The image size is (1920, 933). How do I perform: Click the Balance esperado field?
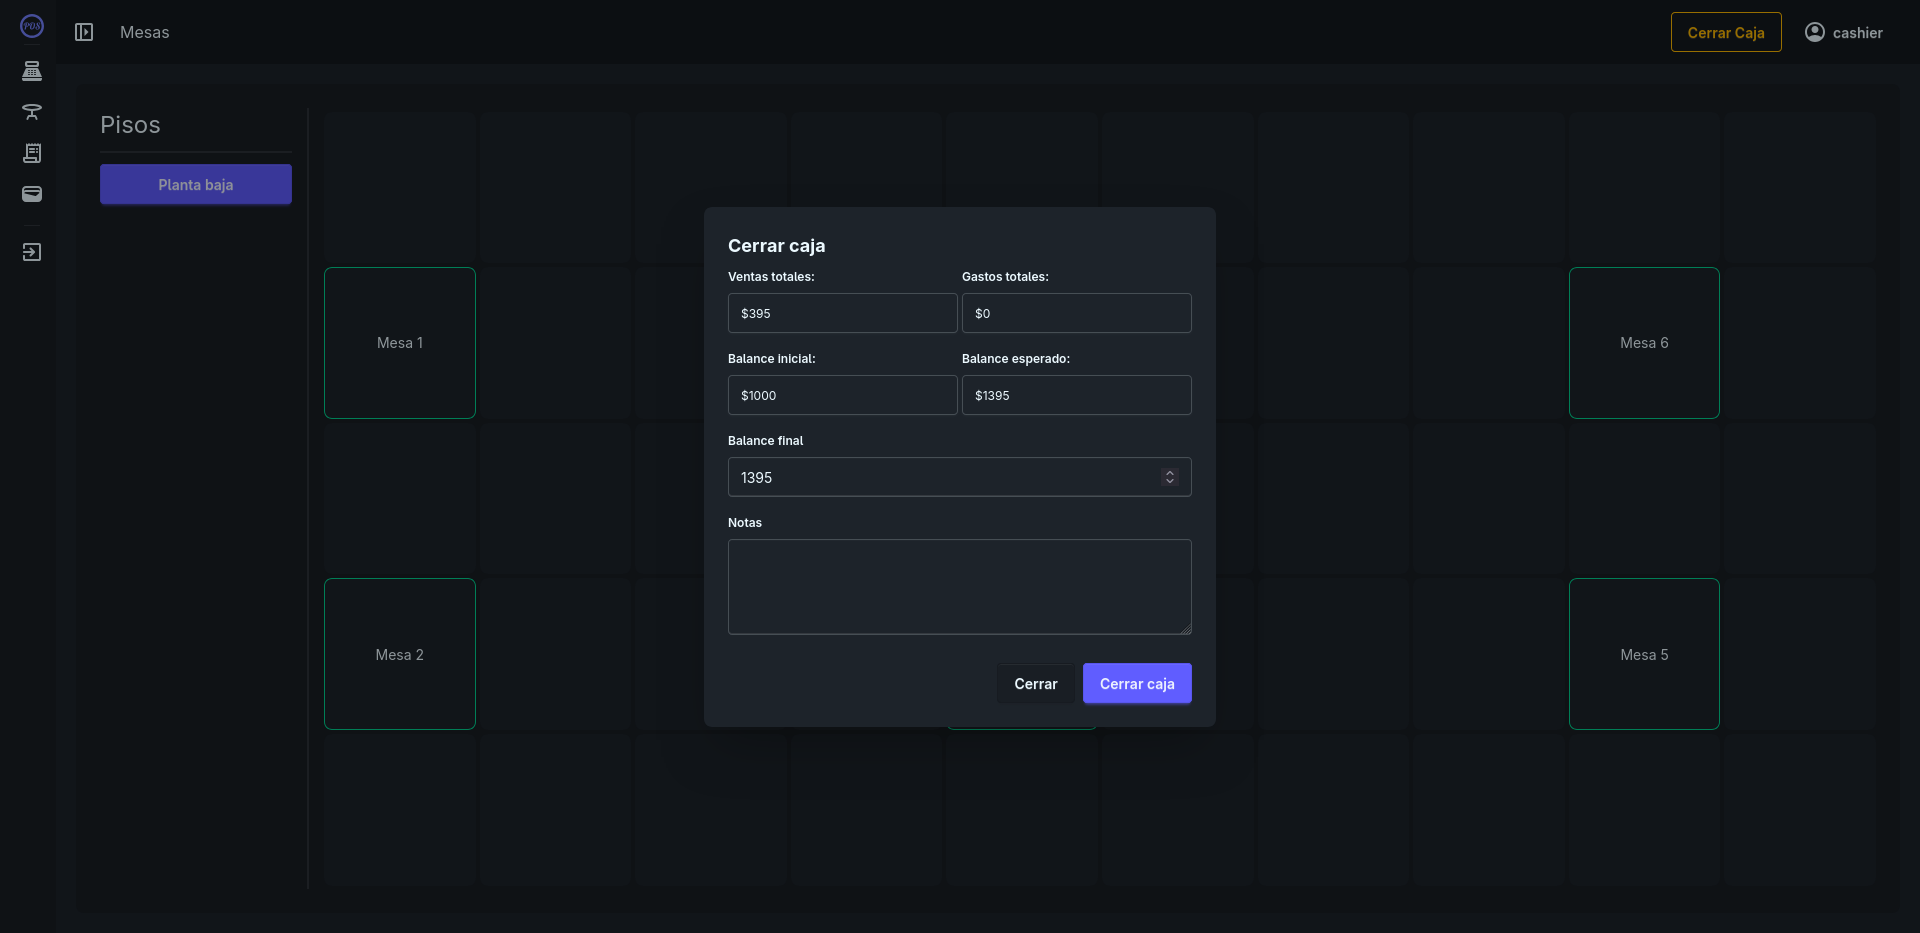pyautogui.click(x=1076, y=395)
